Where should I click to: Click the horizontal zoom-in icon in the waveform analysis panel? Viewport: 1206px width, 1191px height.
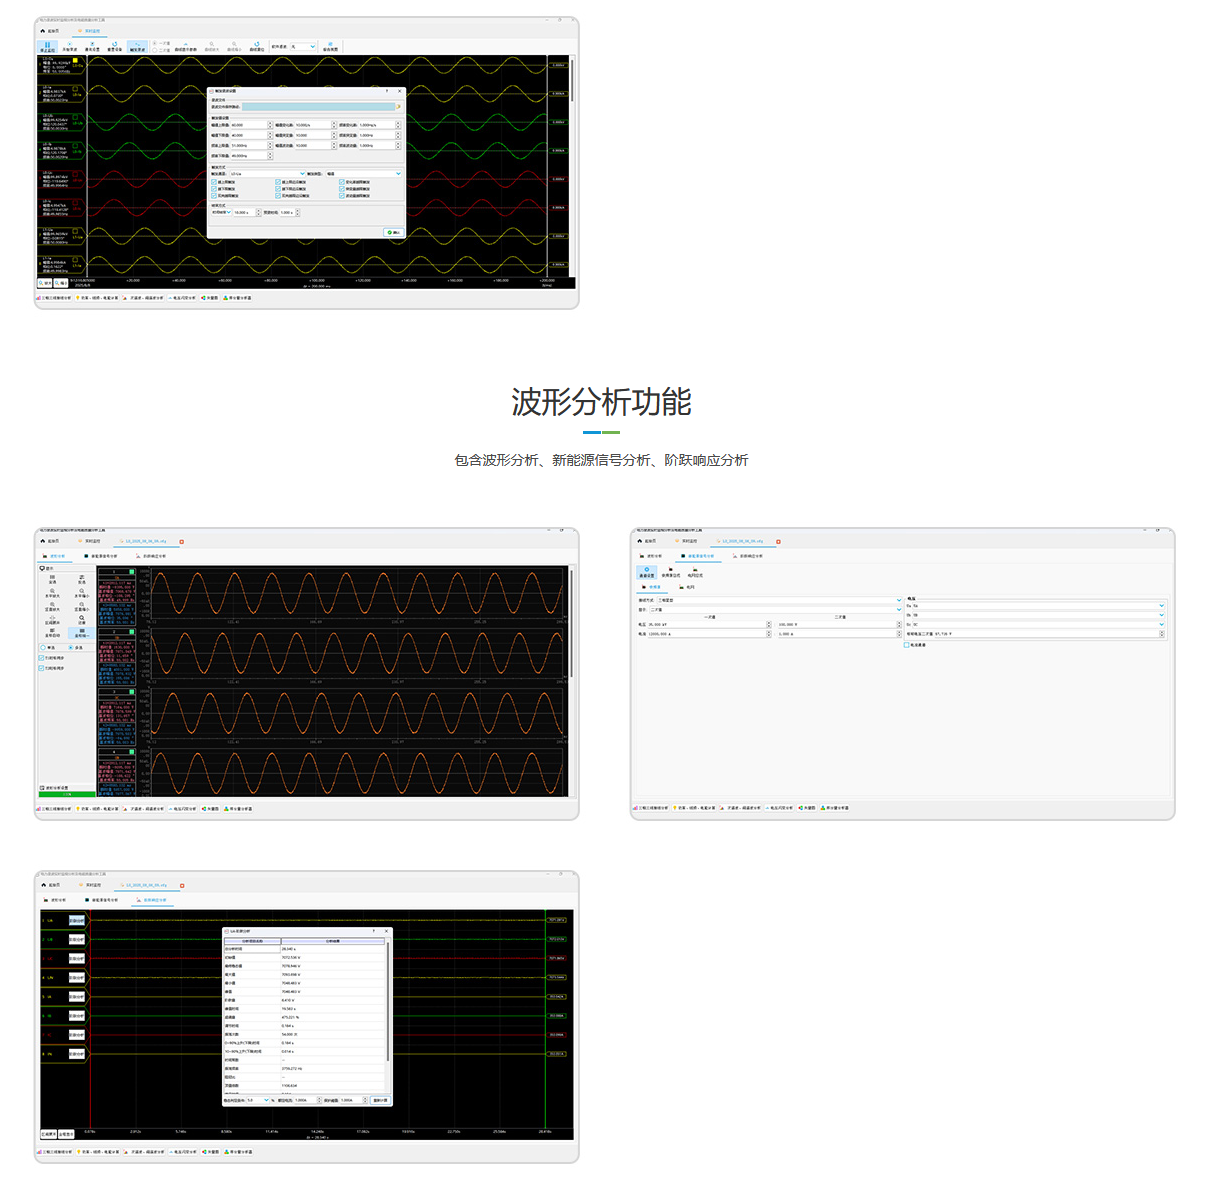(53, 592)
